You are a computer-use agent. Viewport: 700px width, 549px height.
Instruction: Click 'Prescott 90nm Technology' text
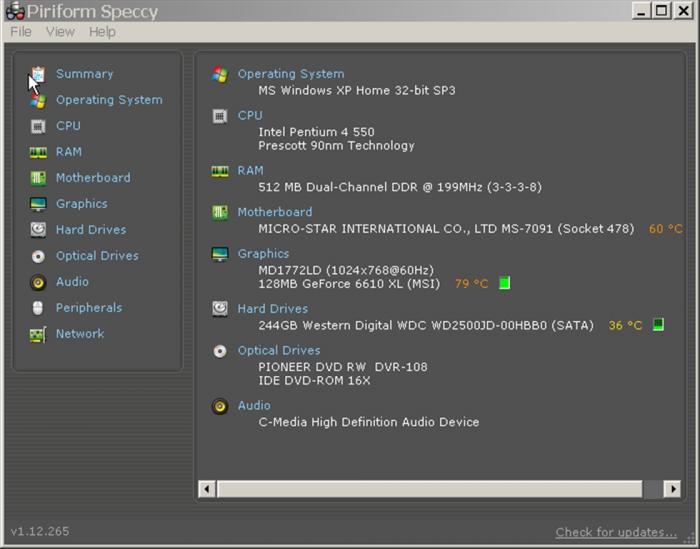[337, 146]
